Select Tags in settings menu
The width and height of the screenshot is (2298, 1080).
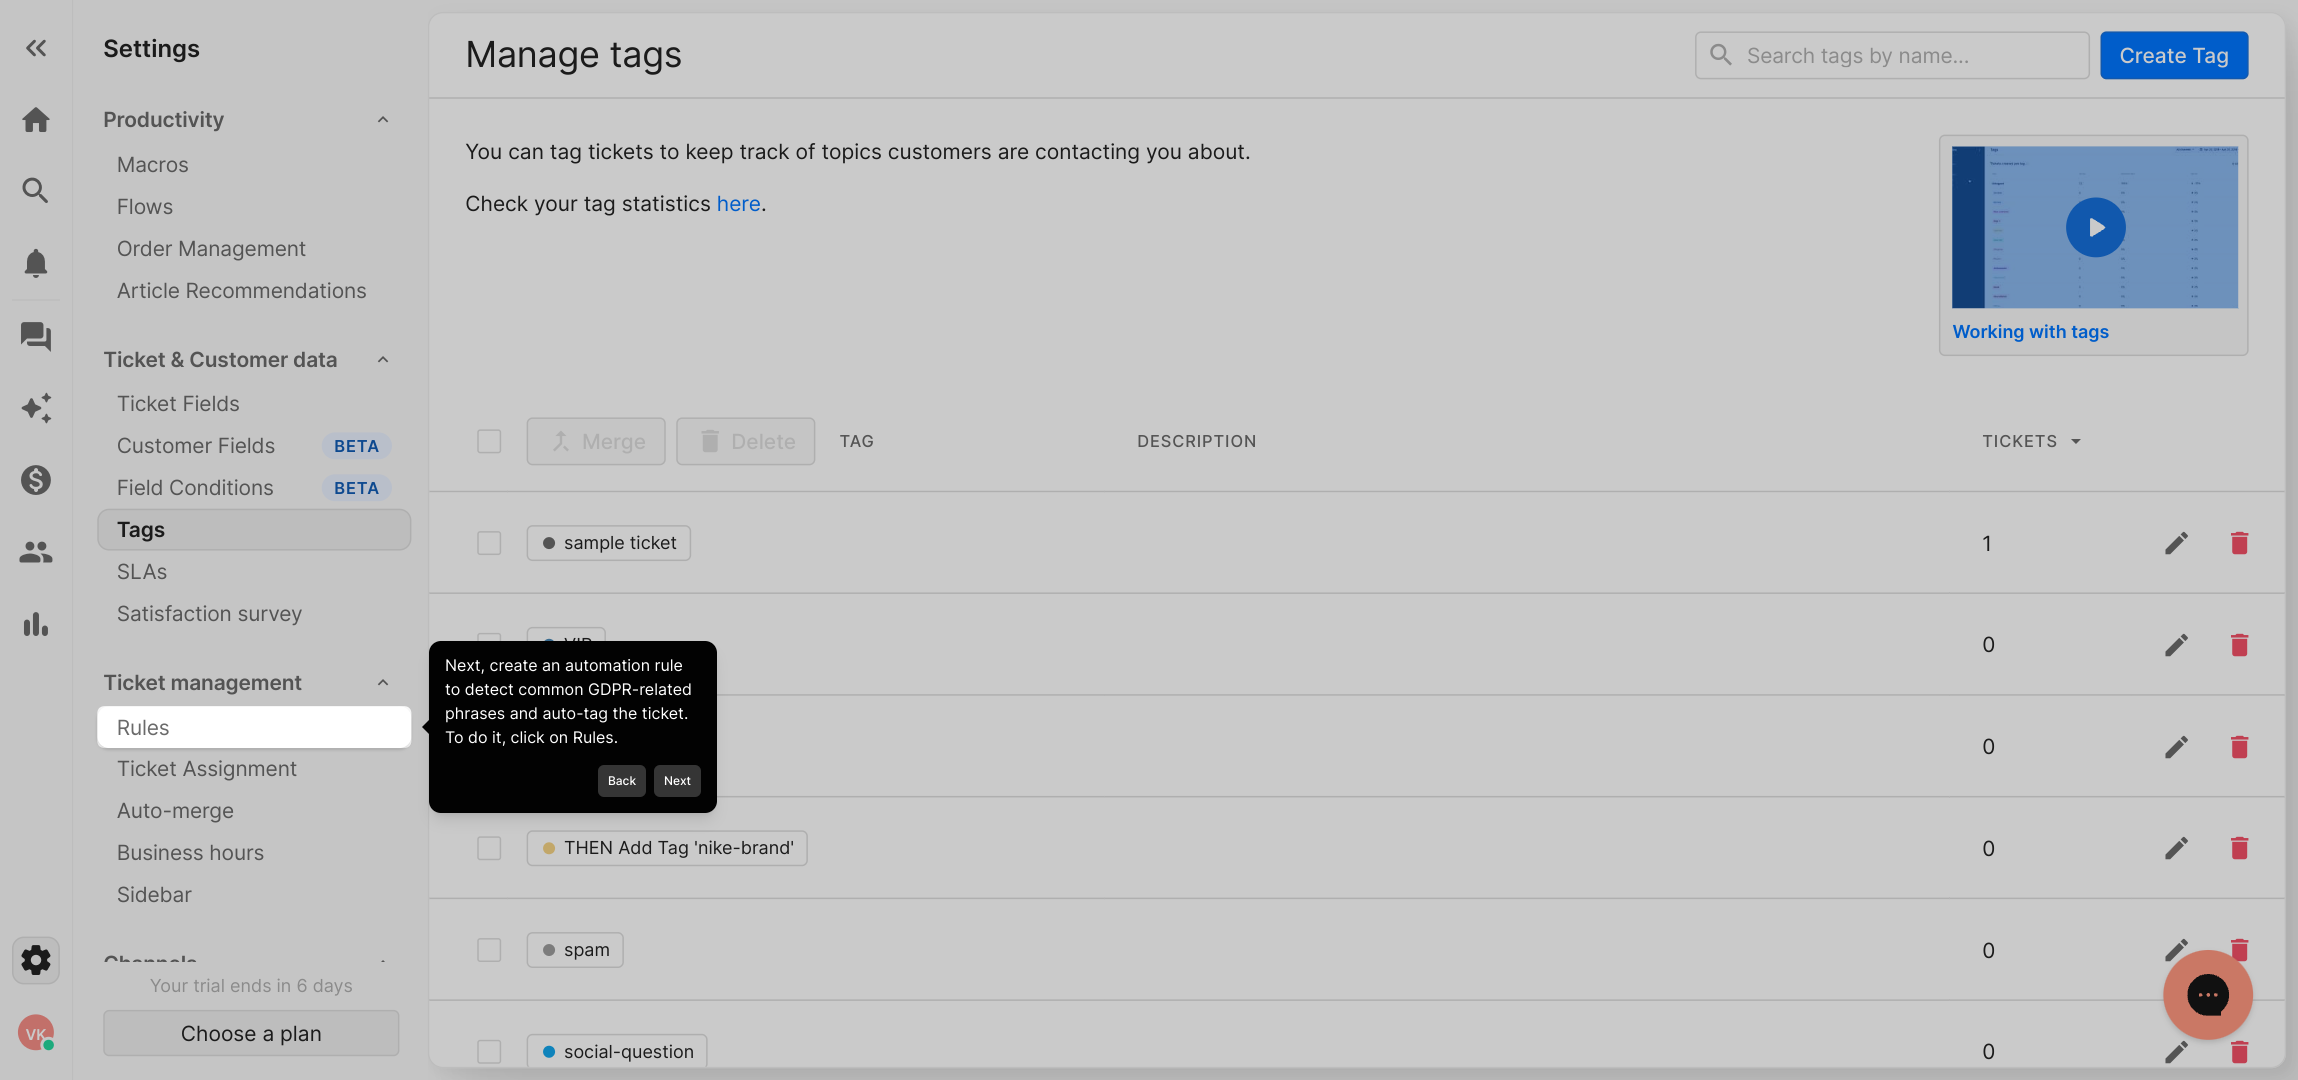(x=254, y=530)
